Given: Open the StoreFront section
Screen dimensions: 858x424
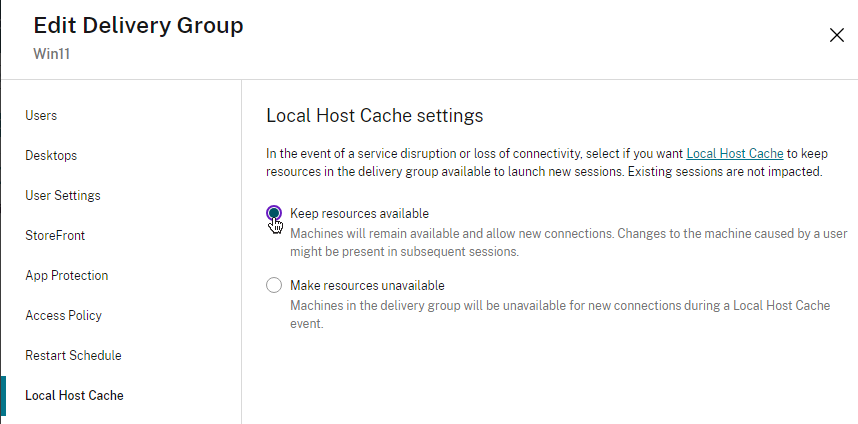Looking at the screenshot, I should pyautogui.click(x=55, y=235).
